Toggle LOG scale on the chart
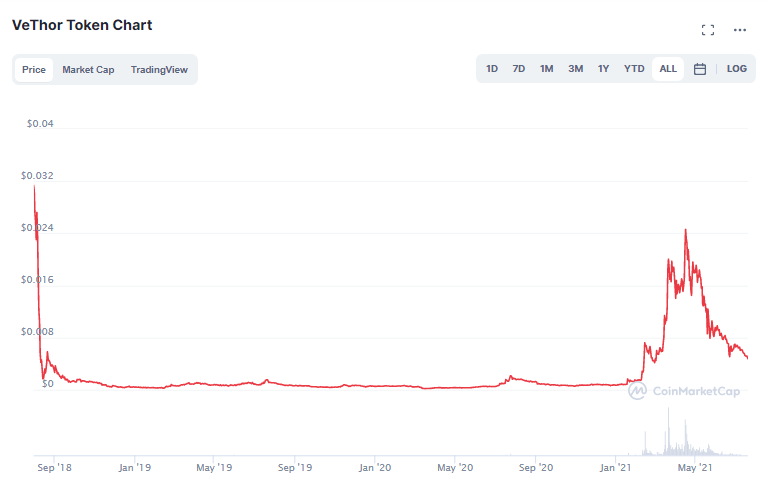Screen dimensions: 768x487 click(737, 69)
